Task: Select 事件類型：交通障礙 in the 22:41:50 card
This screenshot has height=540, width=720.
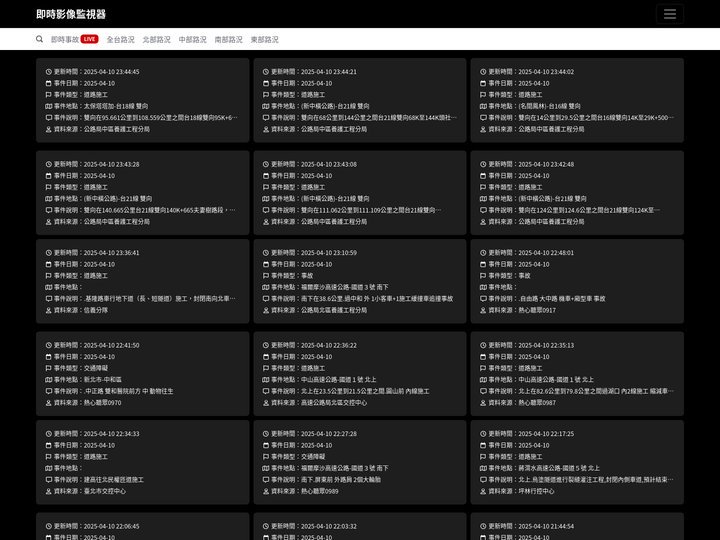Action: click(81, 368)
